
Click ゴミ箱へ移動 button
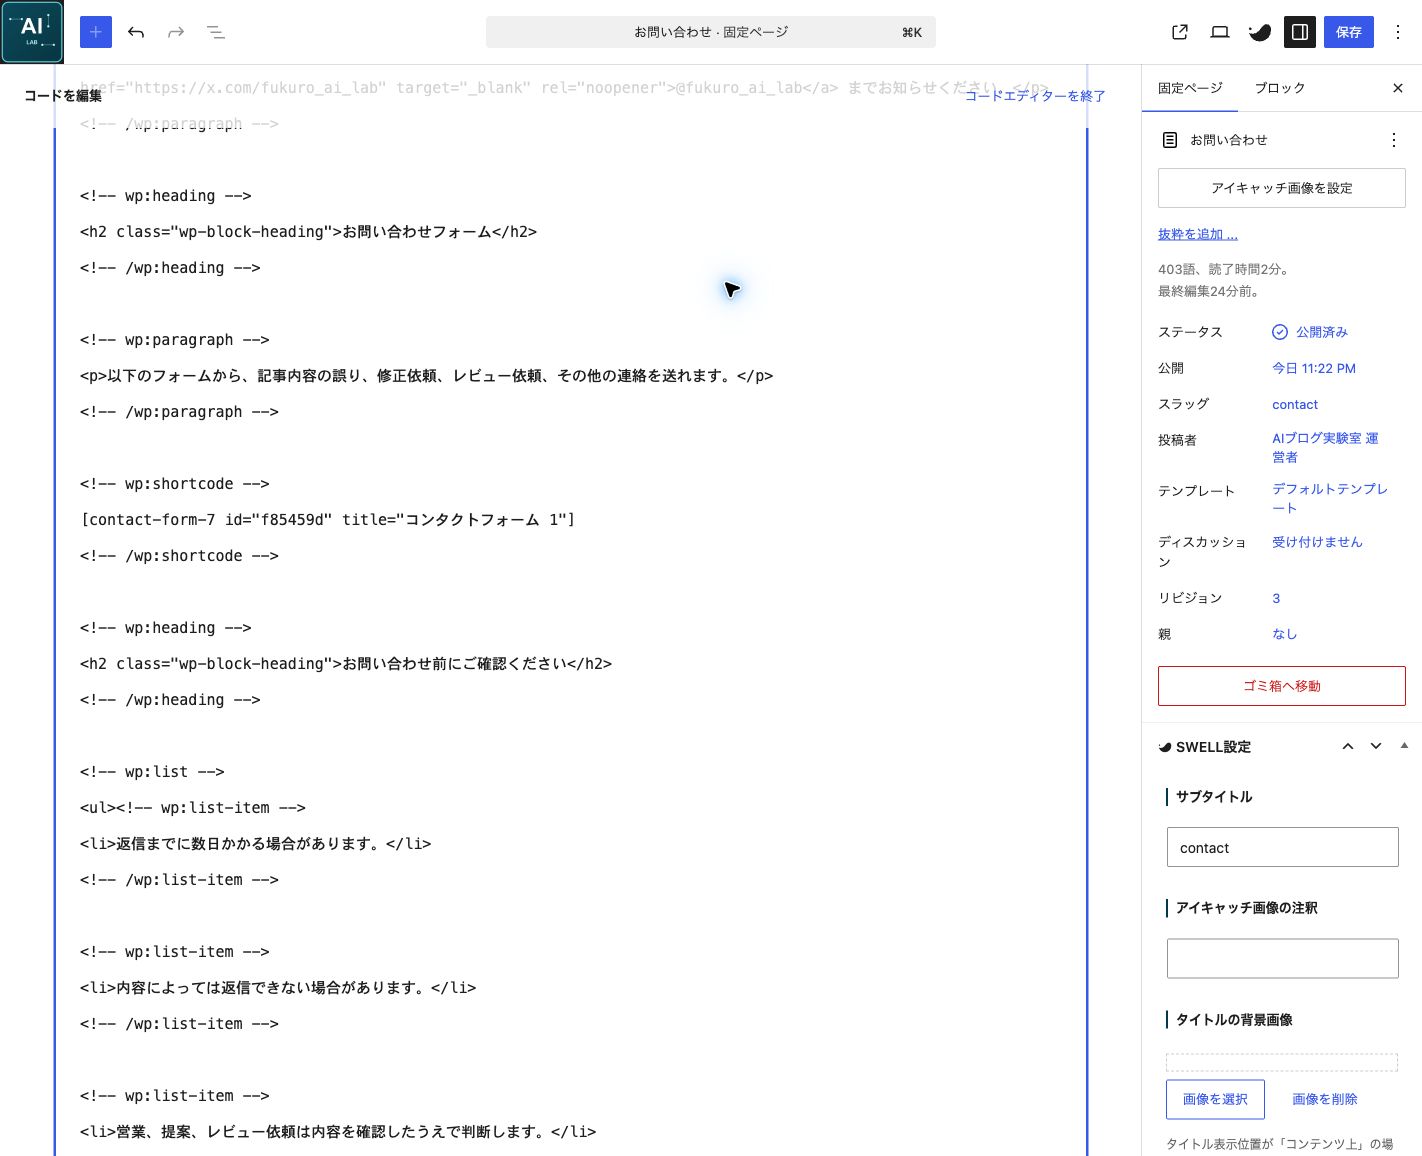click(x=1282, y=686)
